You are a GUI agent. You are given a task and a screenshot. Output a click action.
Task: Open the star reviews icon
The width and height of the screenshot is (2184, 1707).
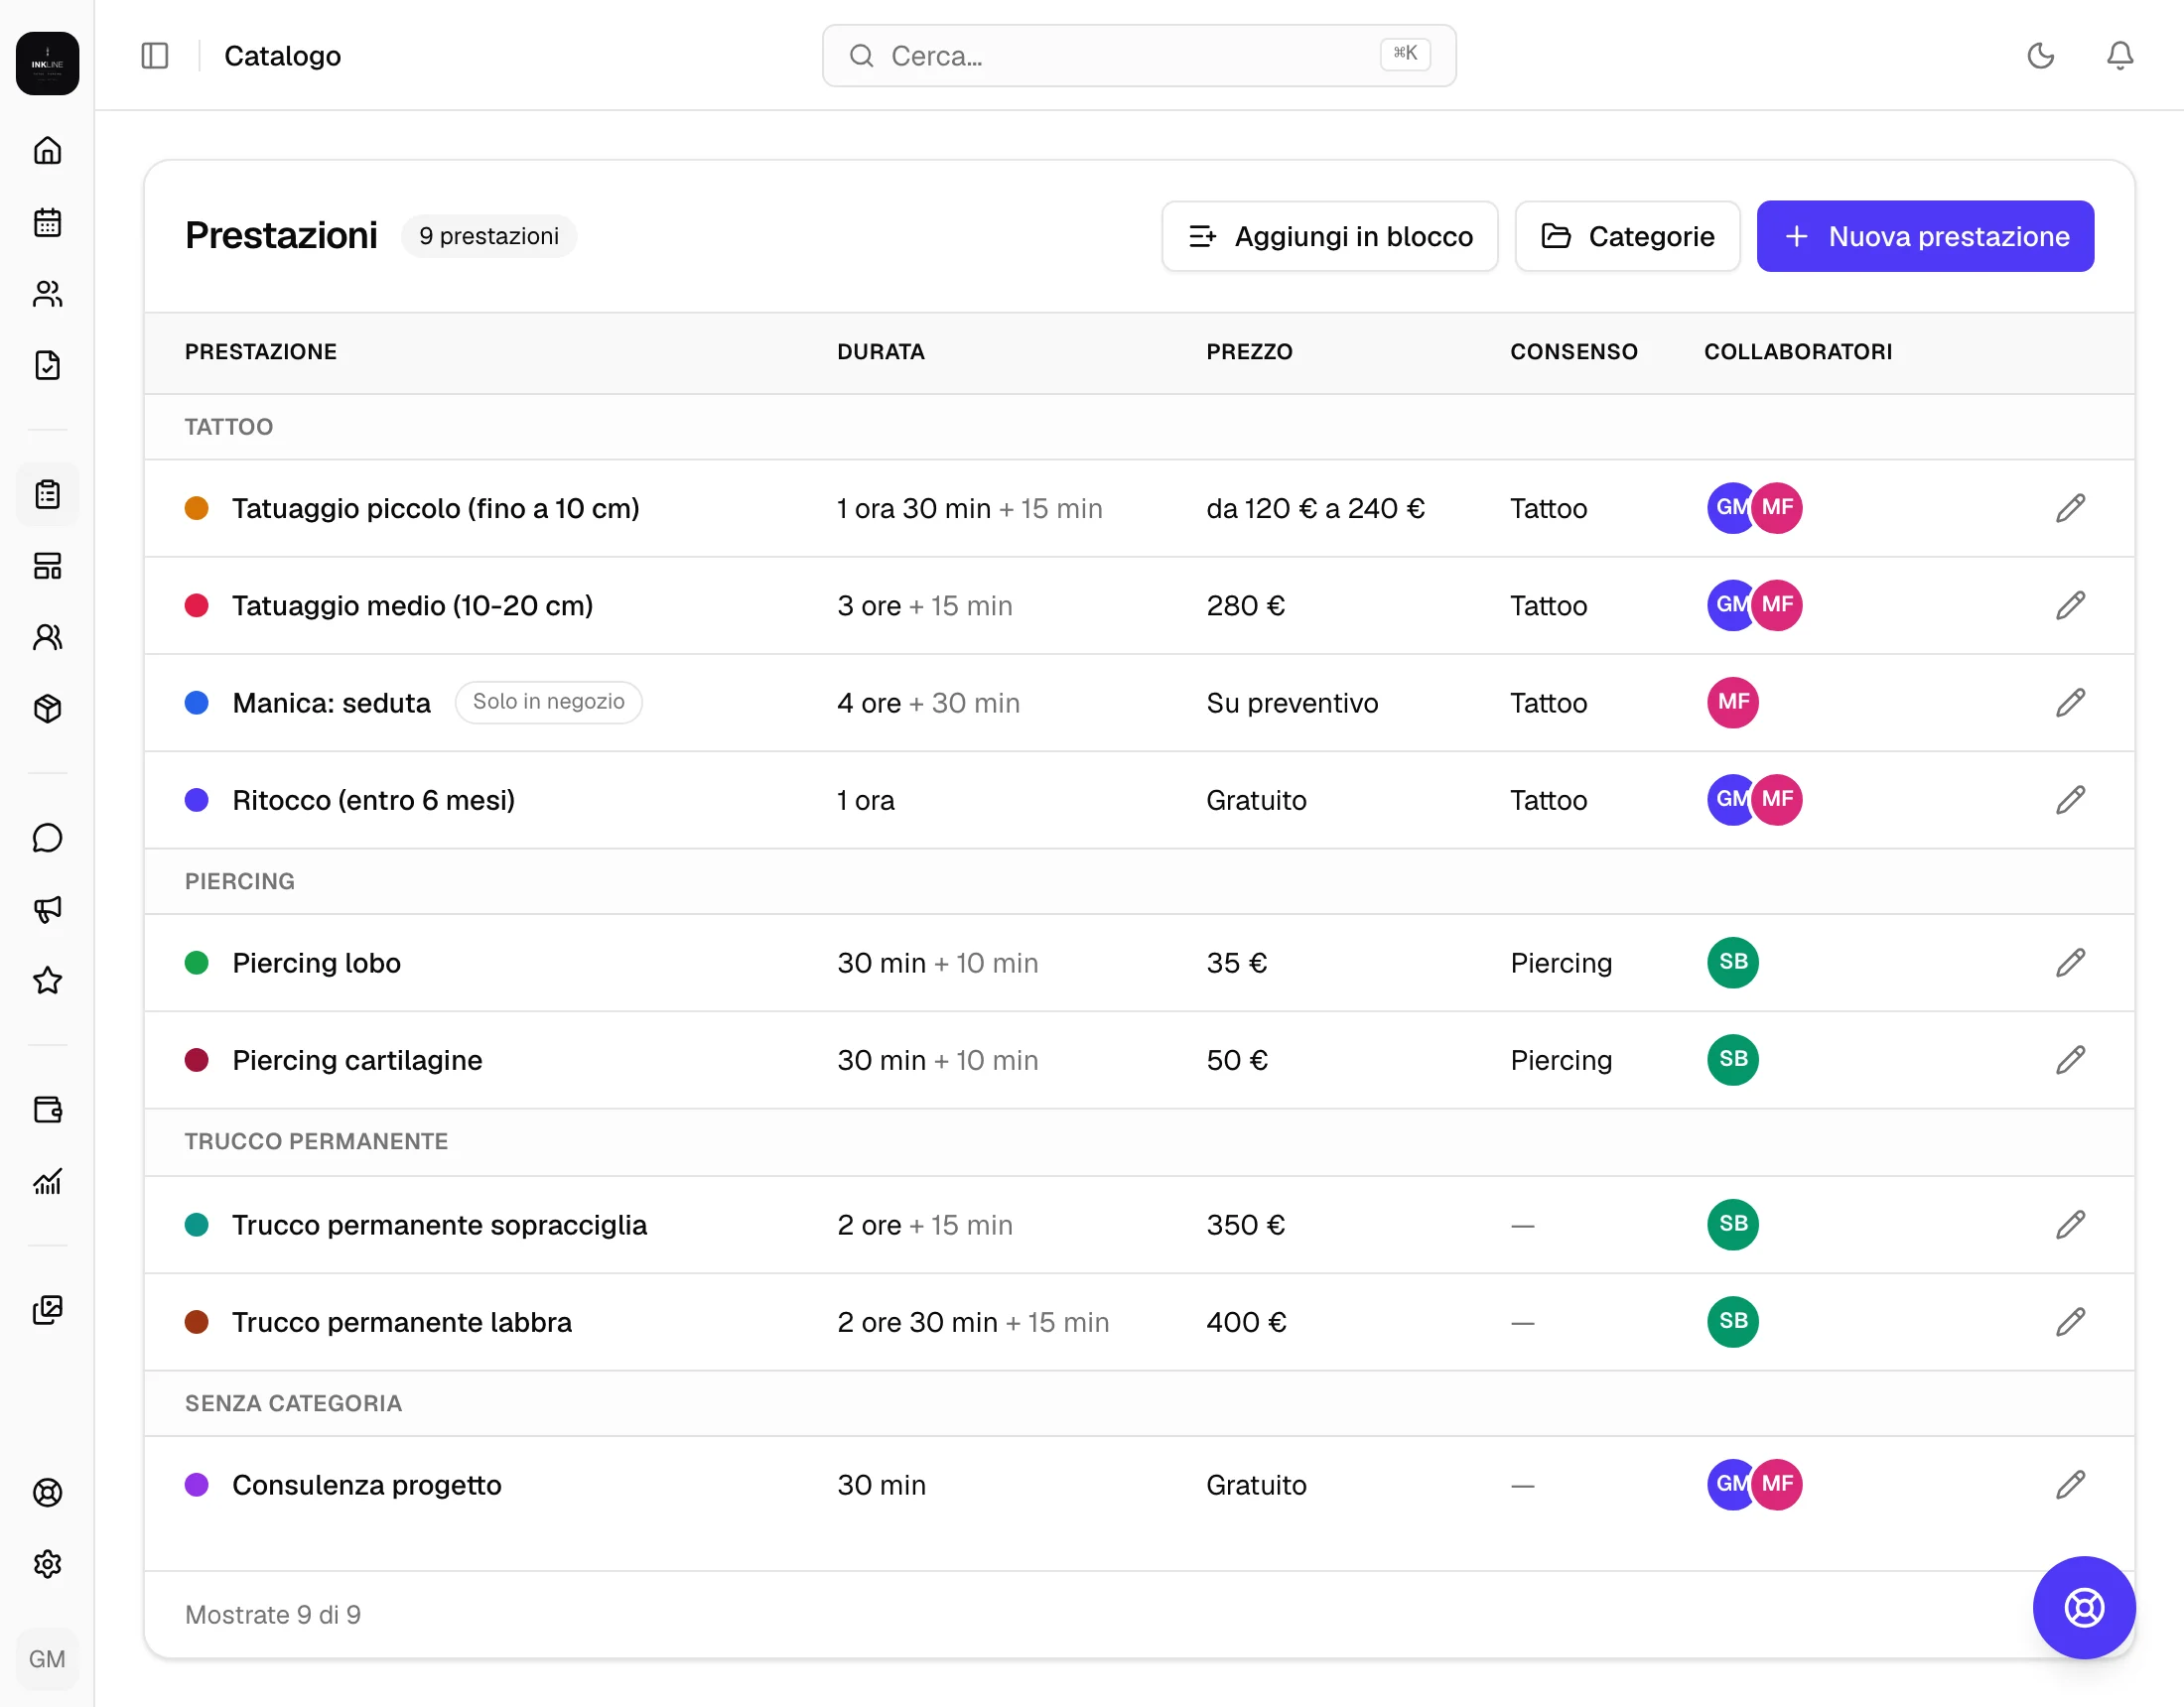(47, 980)
